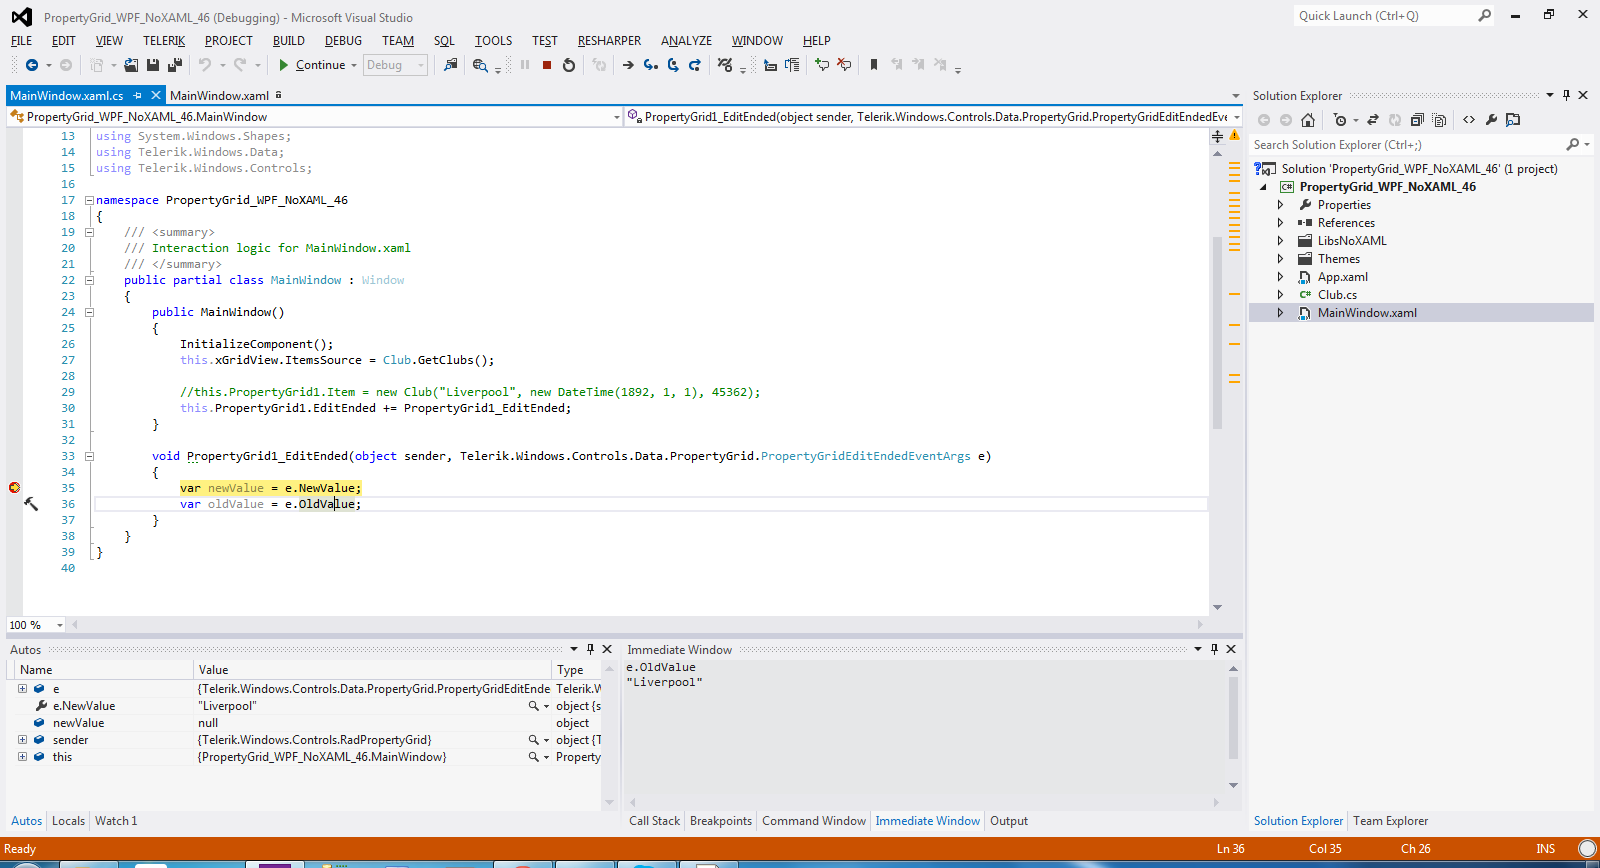Viewport: 1600px width, 868px height.
Task: Click the Show All Files icon
Action: (x=1439, y=120)
